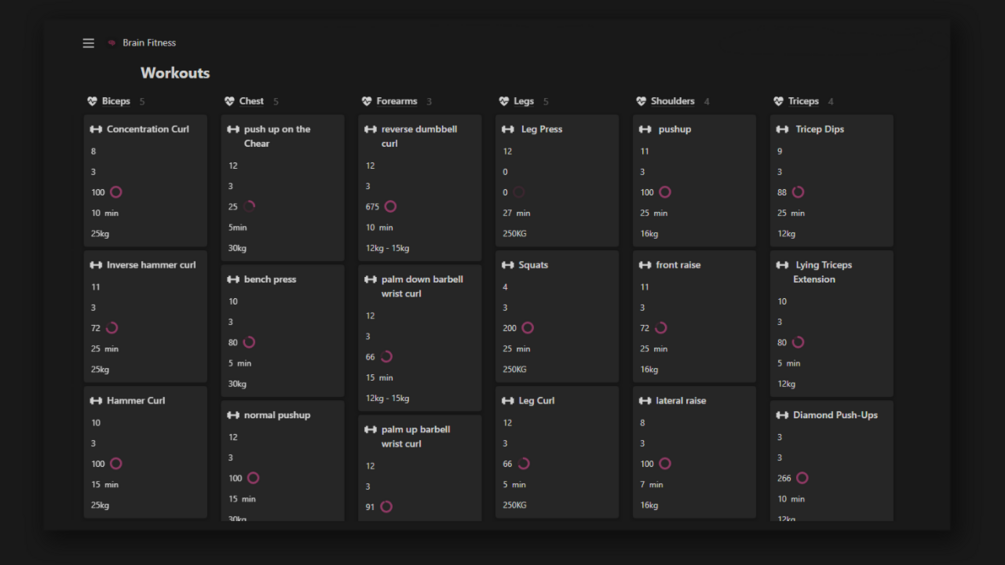Click progress ring on Inverse hammer curl
Viewport: 1005px width, 565px height.
pyautogui.click(x=112, y=328)
